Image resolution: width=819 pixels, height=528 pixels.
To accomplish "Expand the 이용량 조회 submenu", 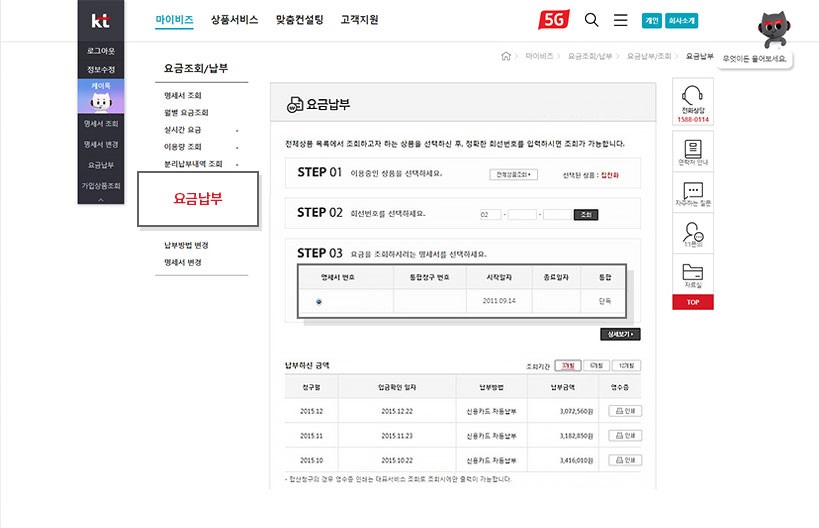I will [237, 148].
